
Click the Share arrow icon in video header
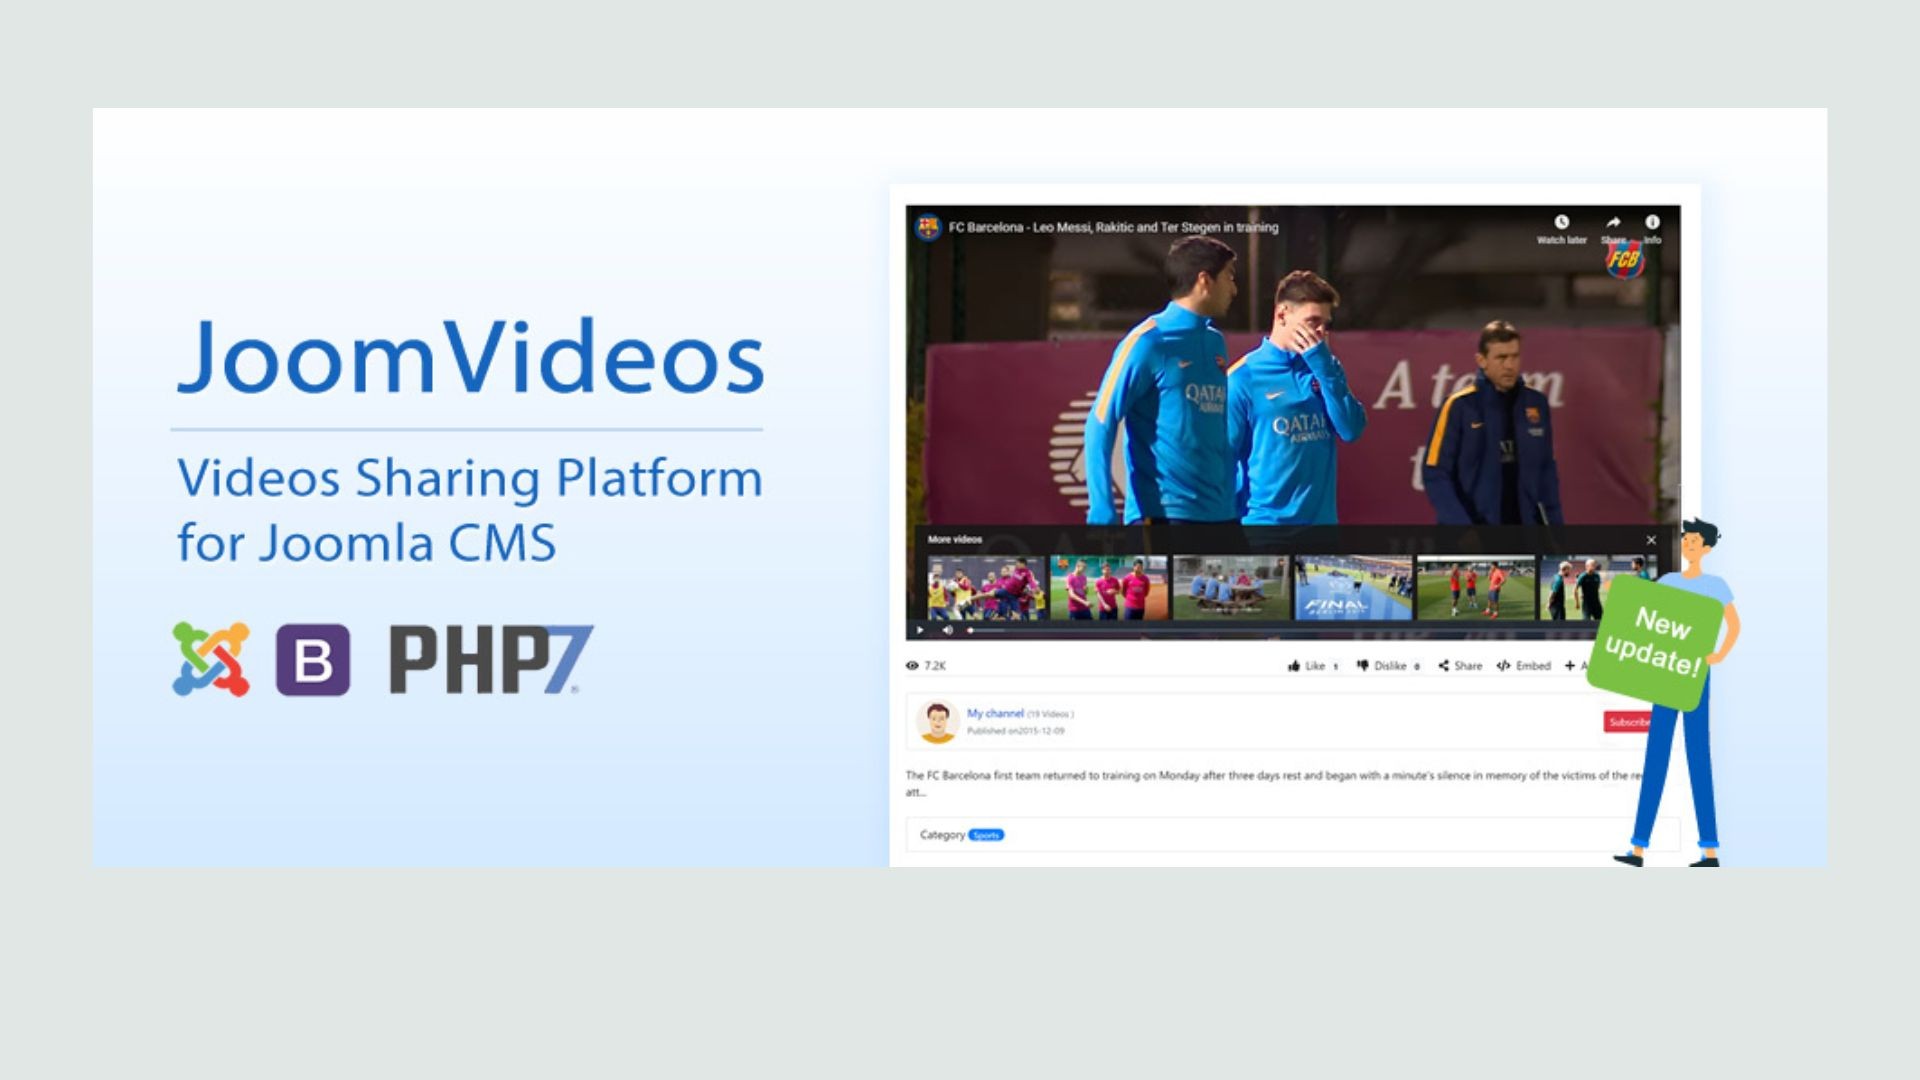(x=1612, y=222)
